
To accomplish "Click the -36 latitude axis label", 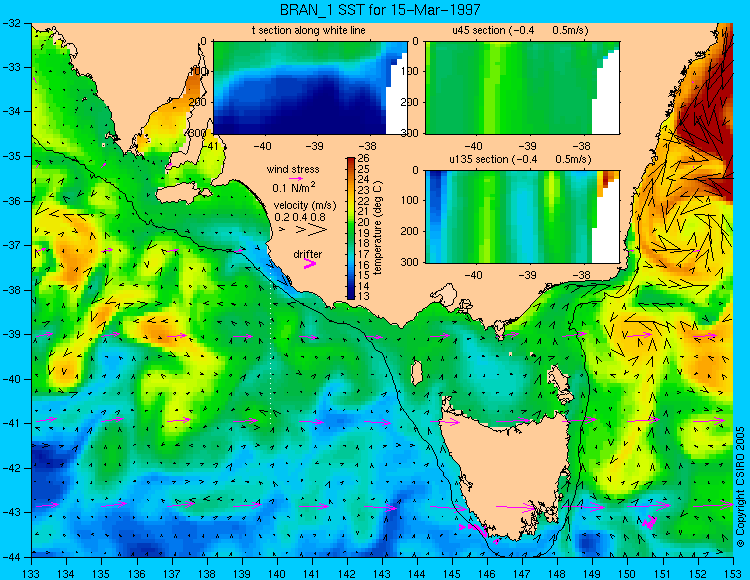I will pyautogui.click(x=10, y=201).
